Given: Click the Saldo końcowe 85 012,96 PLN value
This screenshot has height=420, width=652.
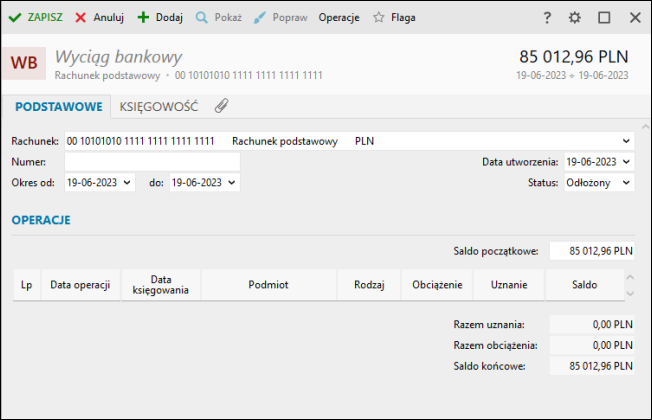Looking at the screenshot, I should coord(592,366).
